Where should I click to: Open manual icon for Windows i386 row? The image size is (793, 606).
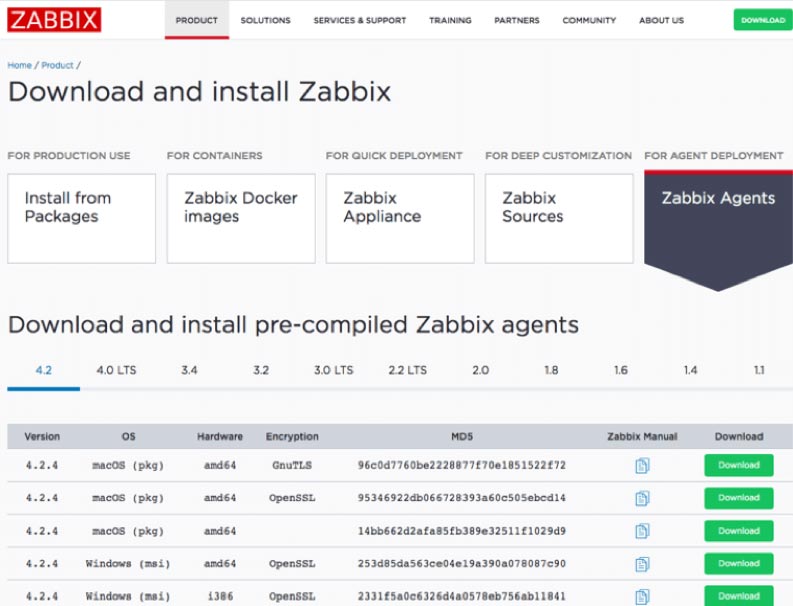[642, 597]
